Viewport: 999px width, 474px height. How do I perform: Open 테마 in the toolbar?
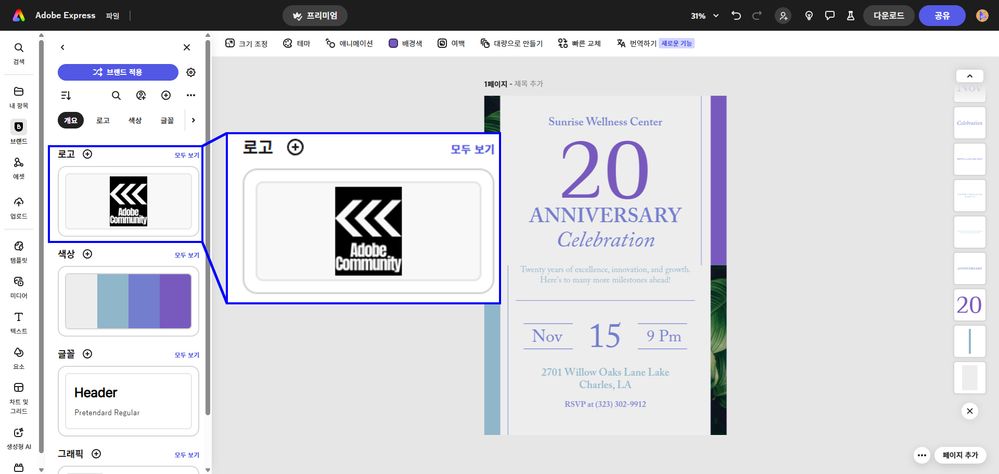296,43
